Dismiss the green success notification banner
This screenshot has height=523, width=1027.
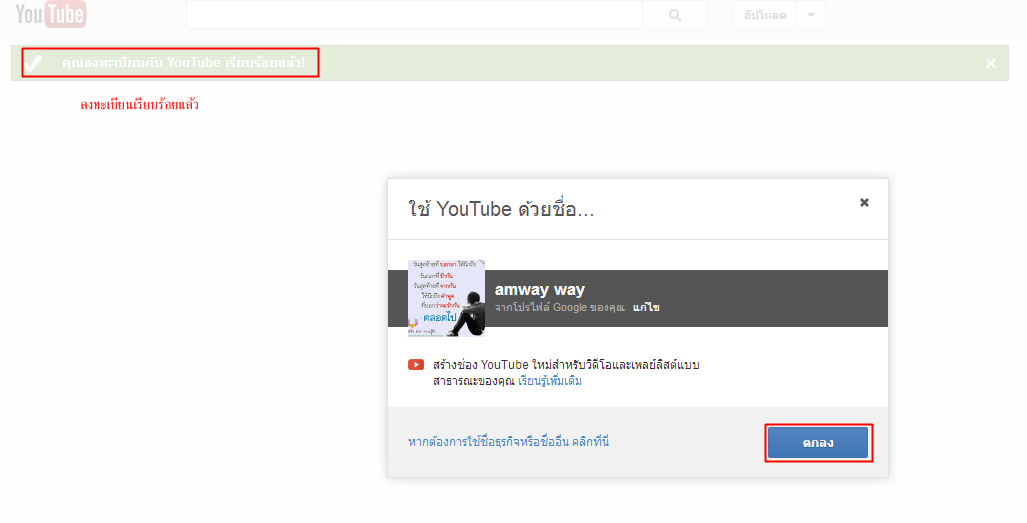point(991,63)
